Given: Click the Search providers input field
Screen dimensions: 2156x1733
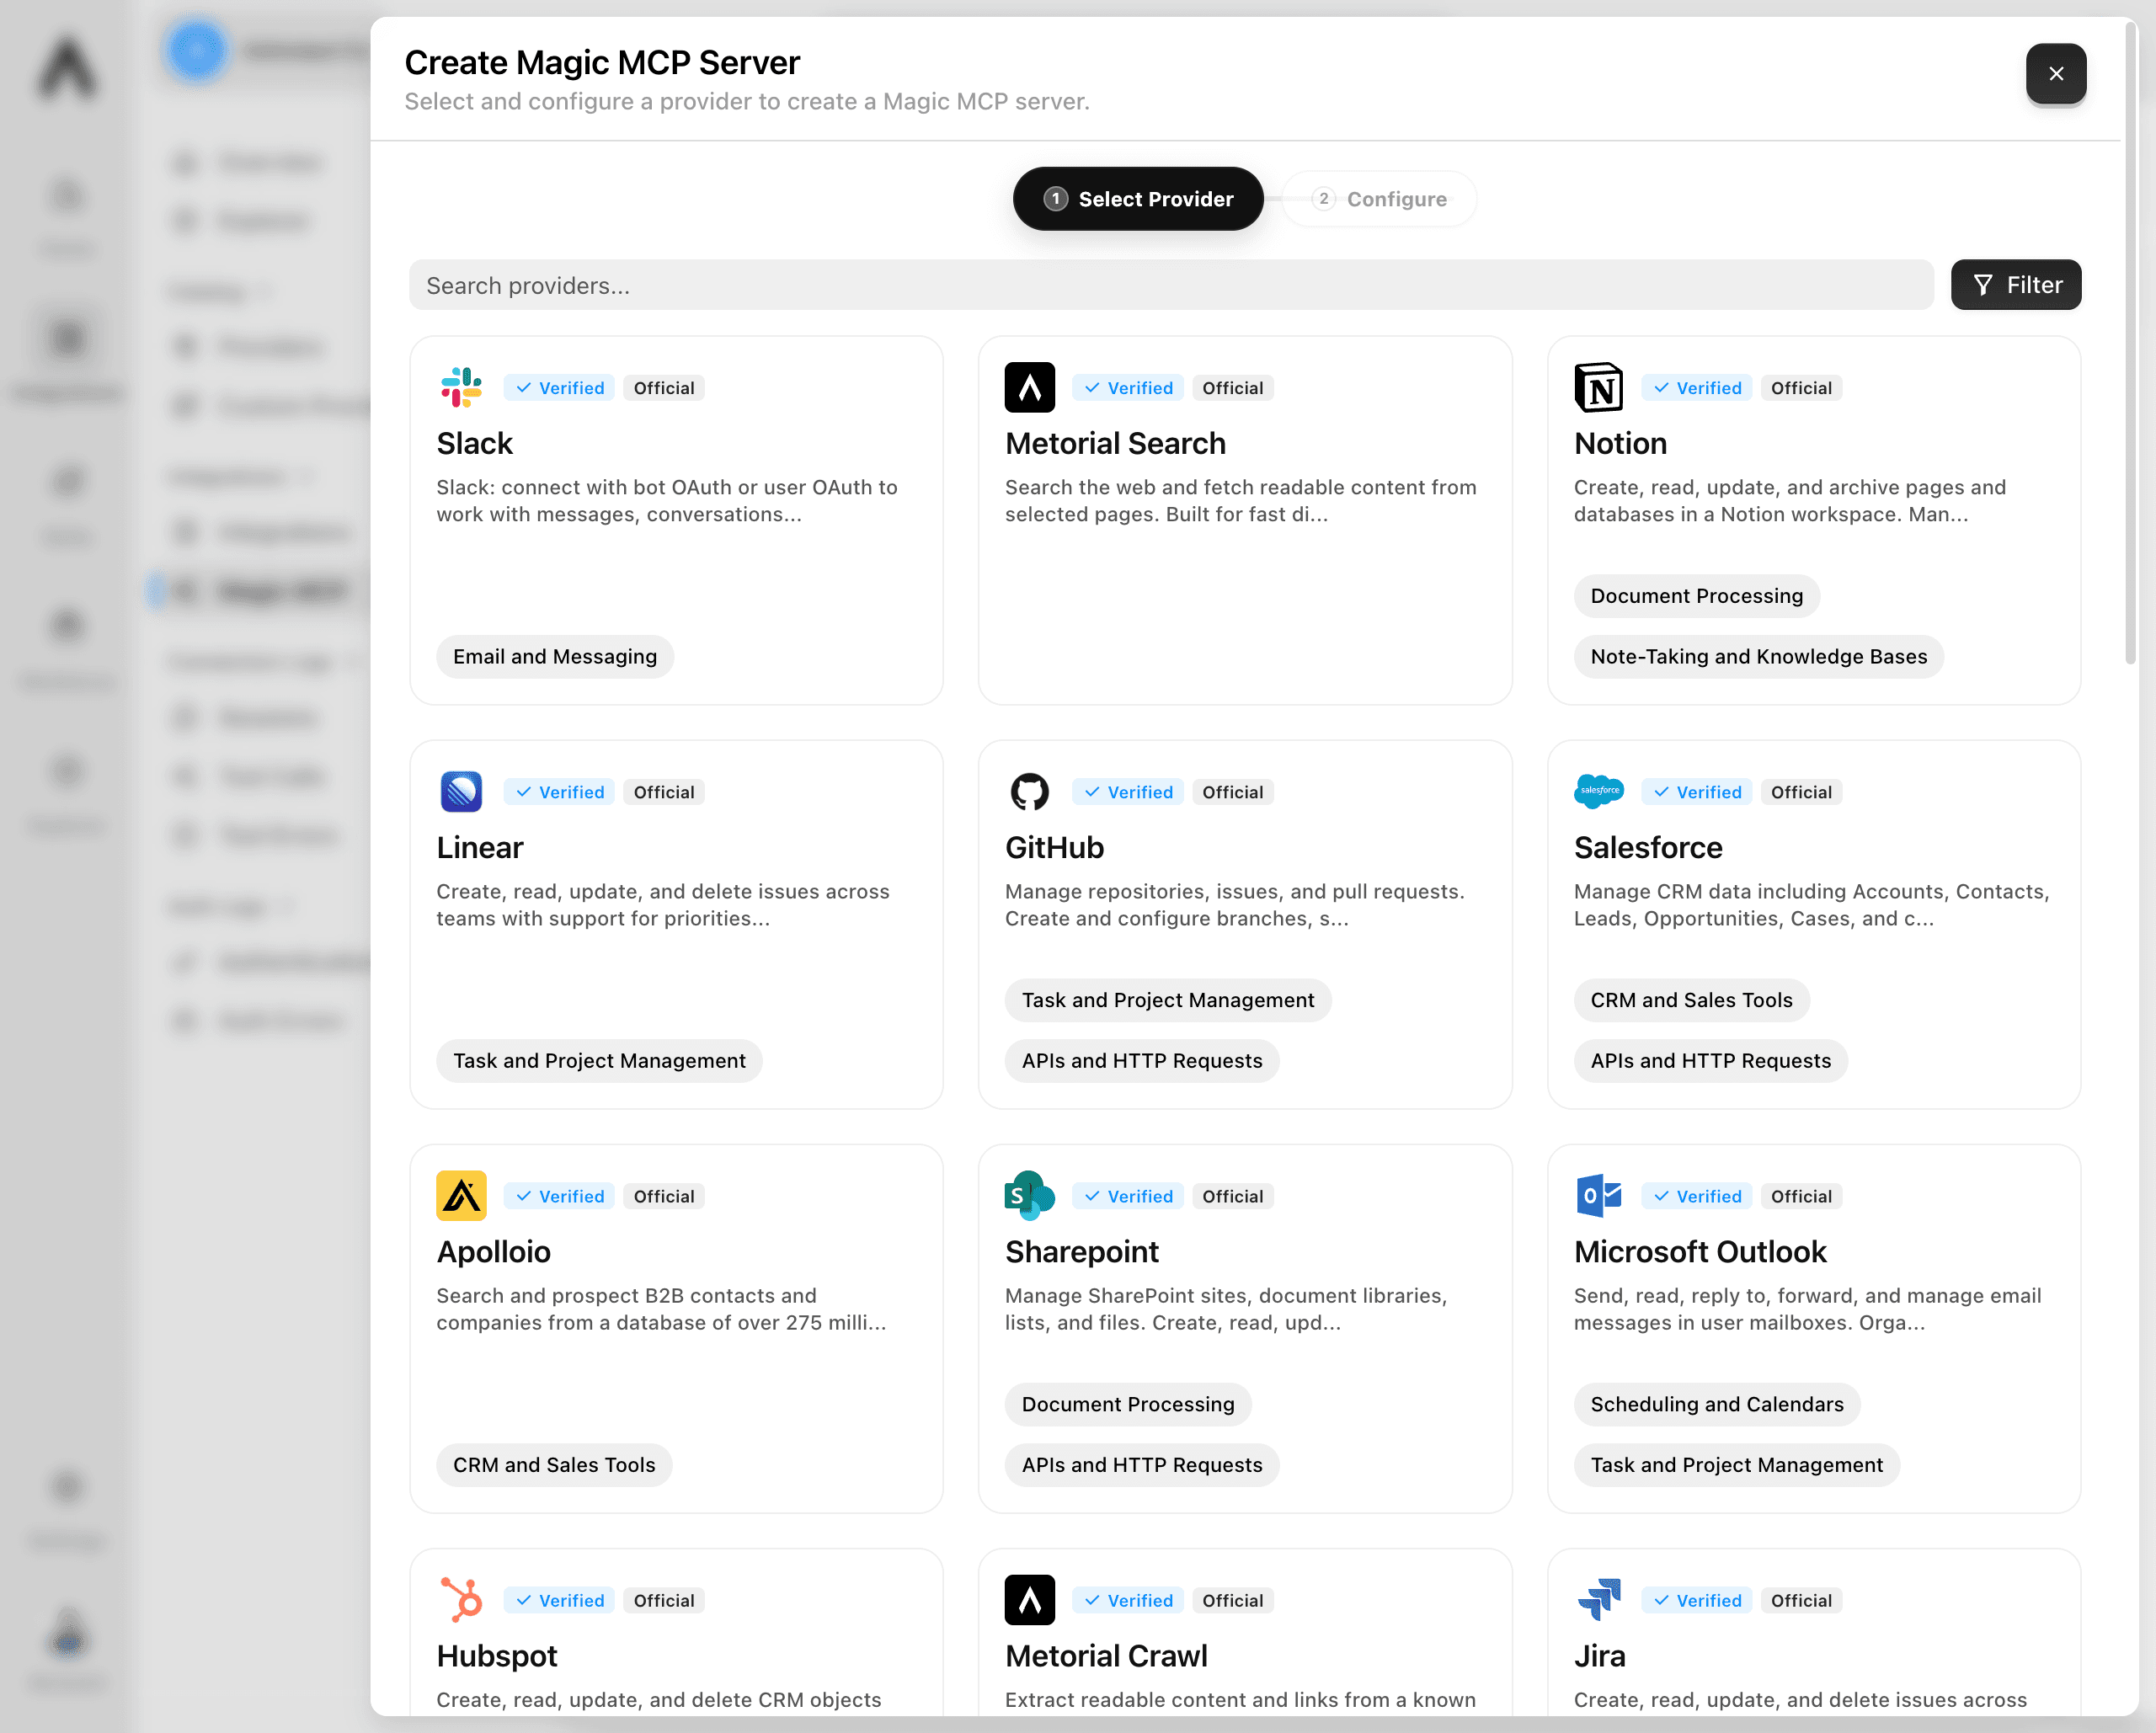Looking at the screenshot, I should pyautogui.click(x=1170, y=285).
